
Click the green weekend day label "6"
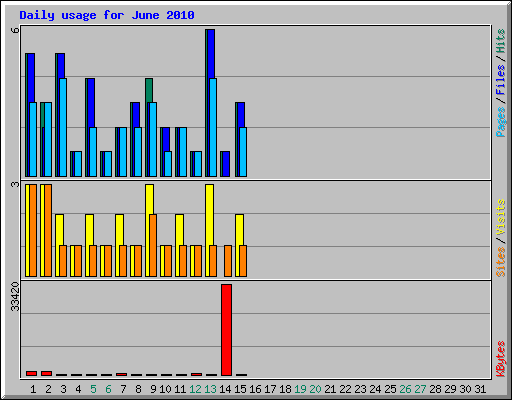pos(108,389)
